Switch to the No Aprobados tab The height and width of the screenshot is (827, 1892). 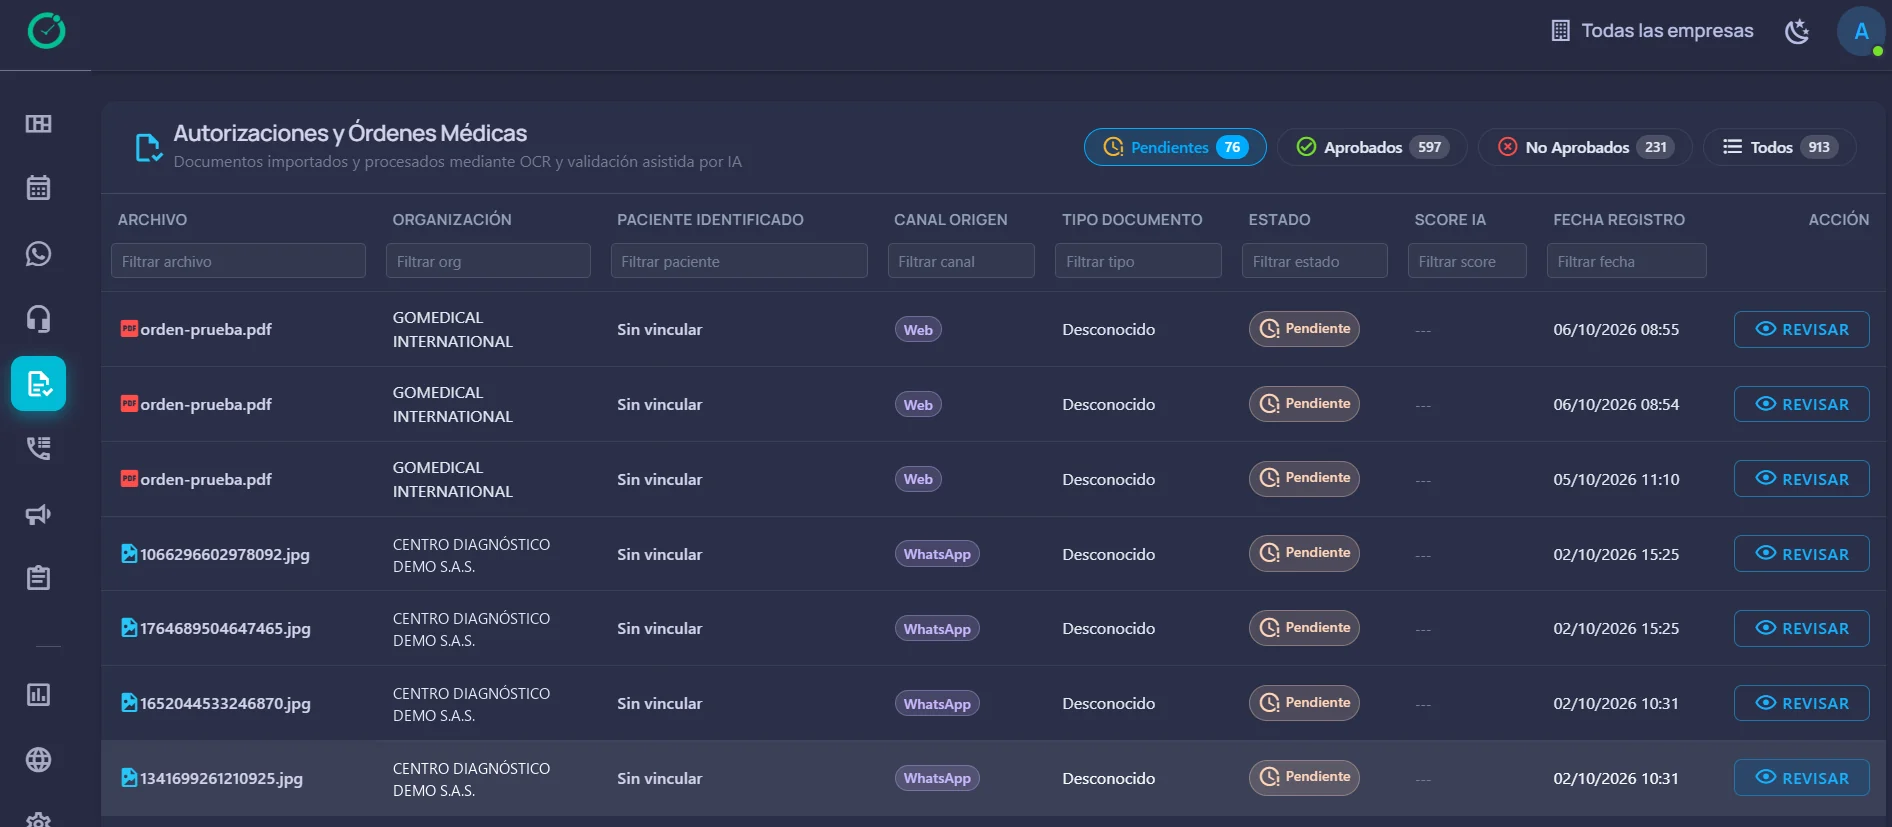tap(1585, 147)
